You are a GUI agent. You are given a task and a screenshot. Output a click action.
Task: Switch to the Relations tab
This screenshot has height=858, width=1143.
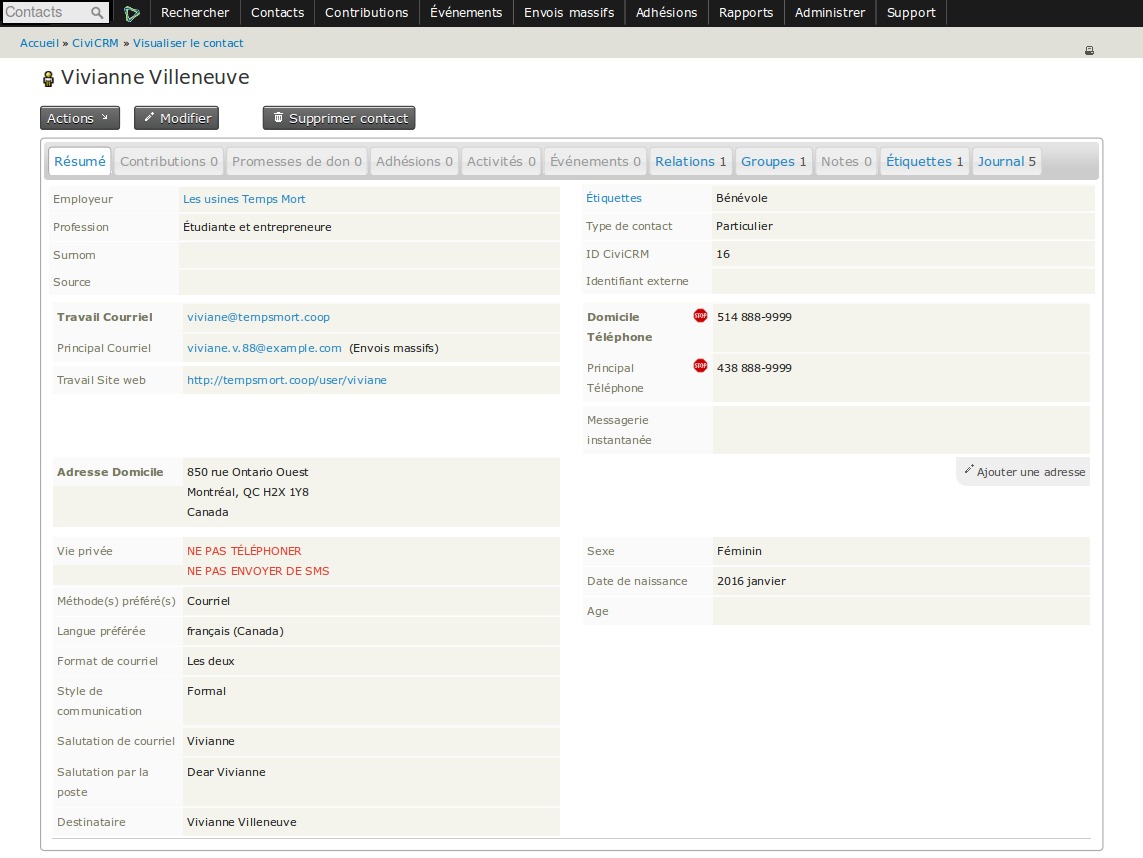(690, 162)
